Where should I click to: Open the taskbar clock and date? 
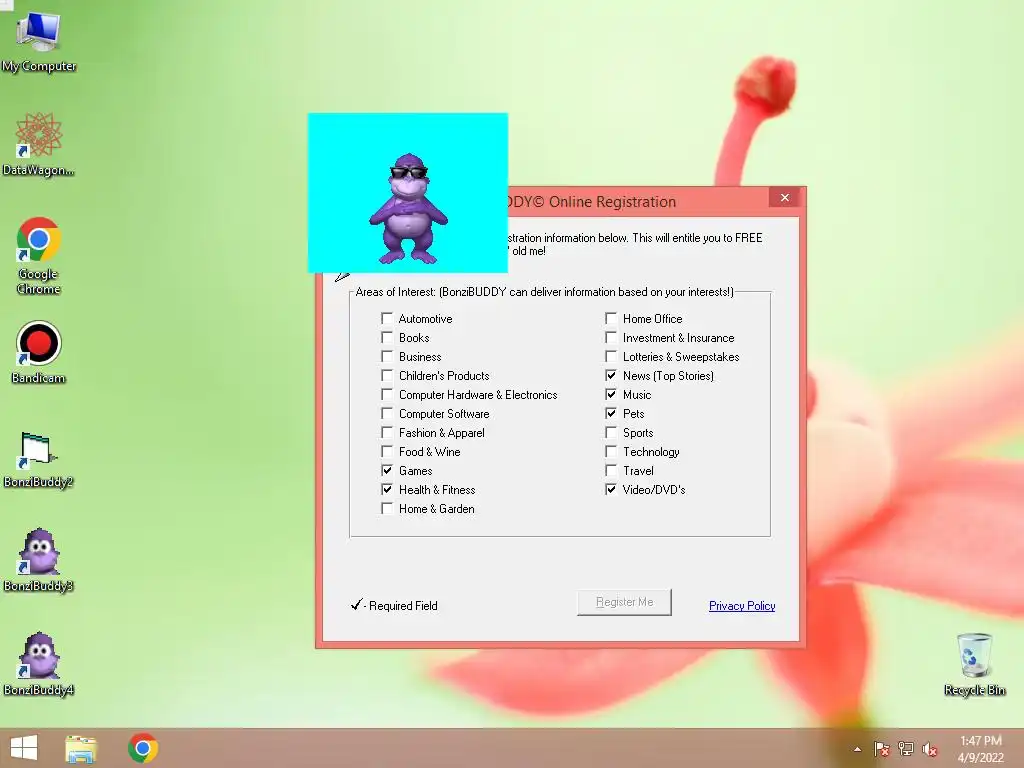coord(980,749)
